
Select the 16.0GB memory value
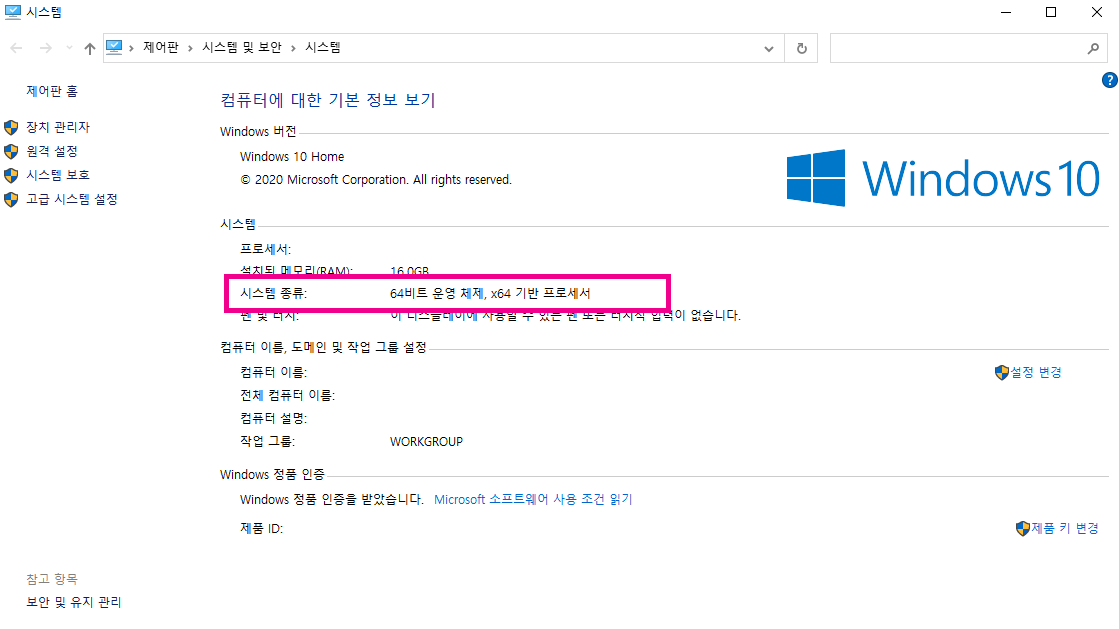[x=410, y=271]
